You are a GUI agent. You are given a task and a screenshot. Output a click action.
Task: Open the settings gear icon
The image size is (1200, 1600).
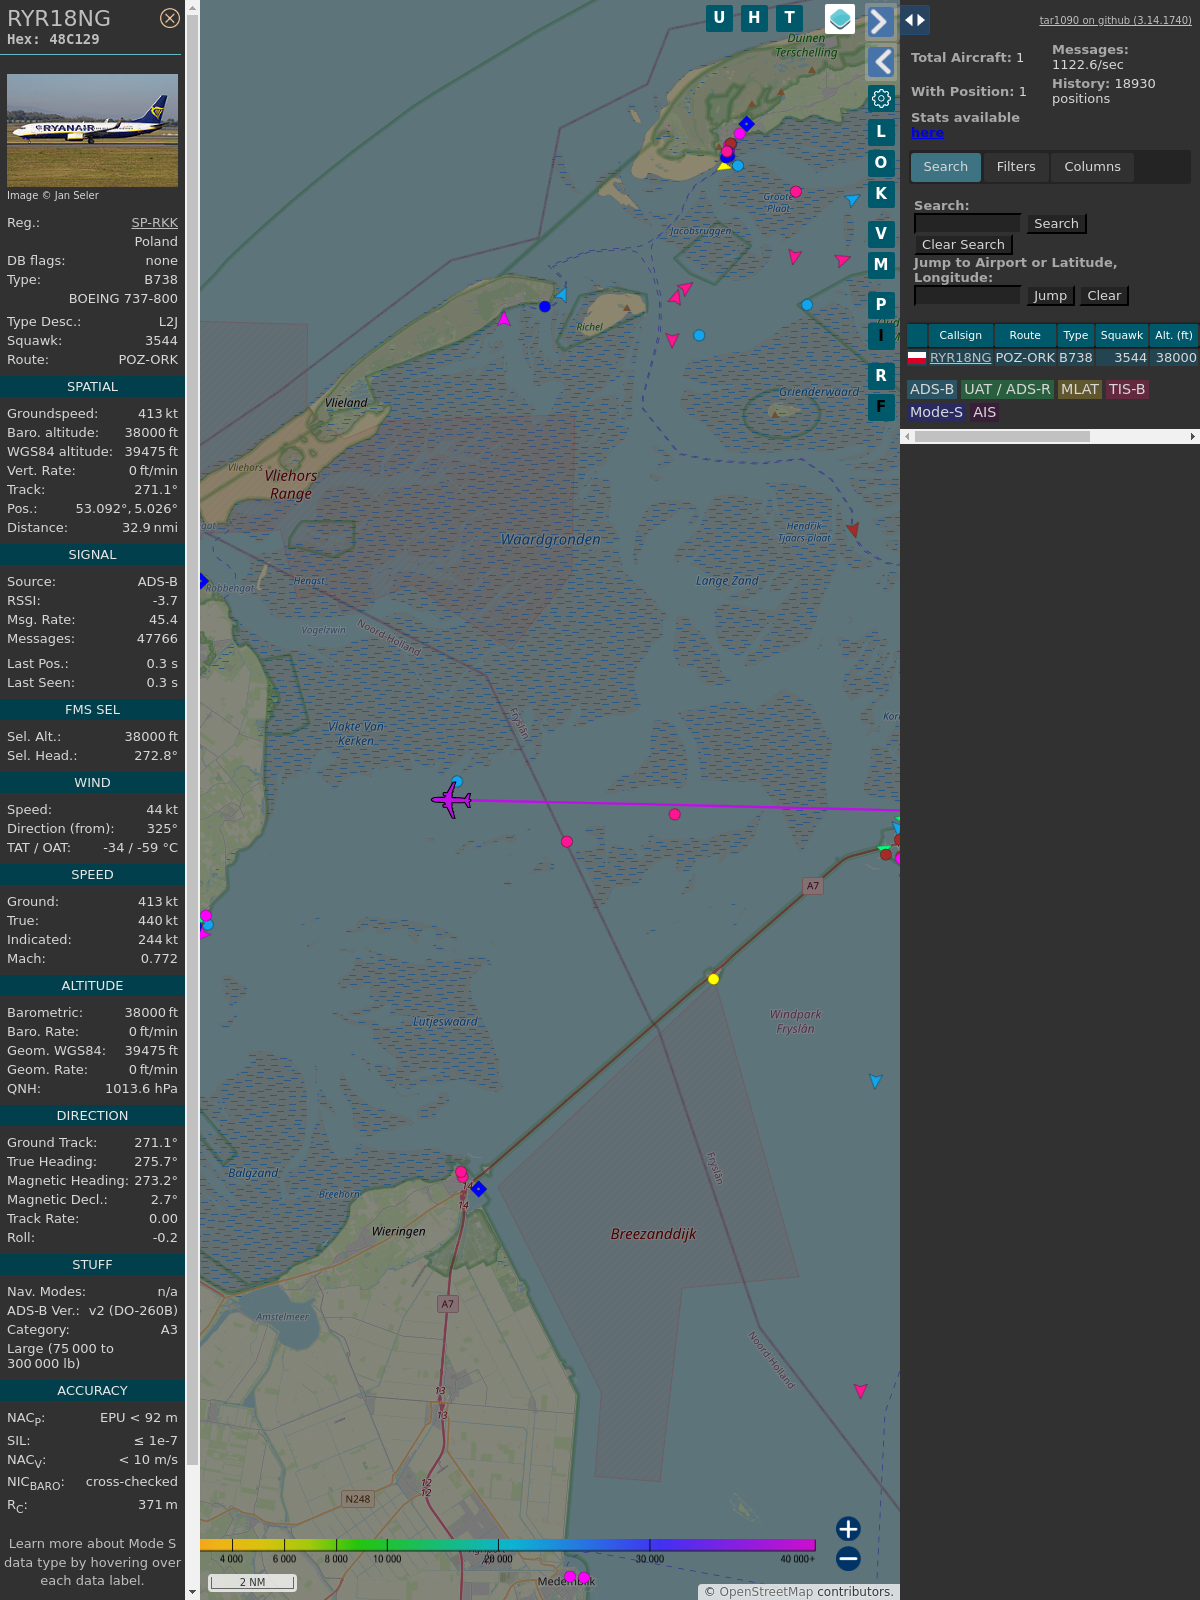pyautogui.click(x=881, y=98)
